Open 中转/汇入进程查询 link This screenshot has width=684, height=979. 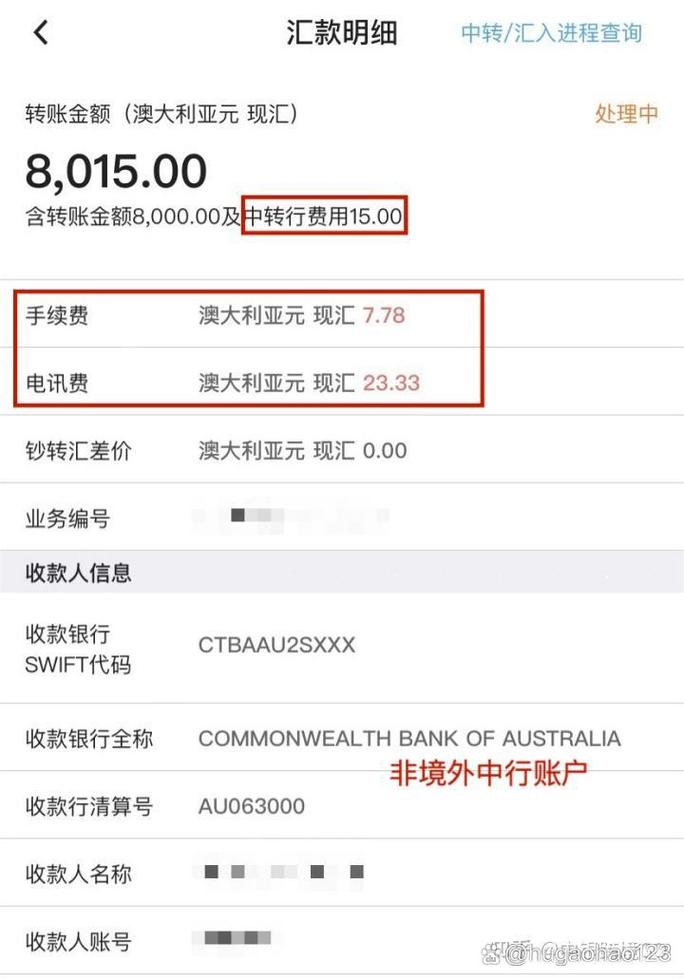tap(551, 32)
